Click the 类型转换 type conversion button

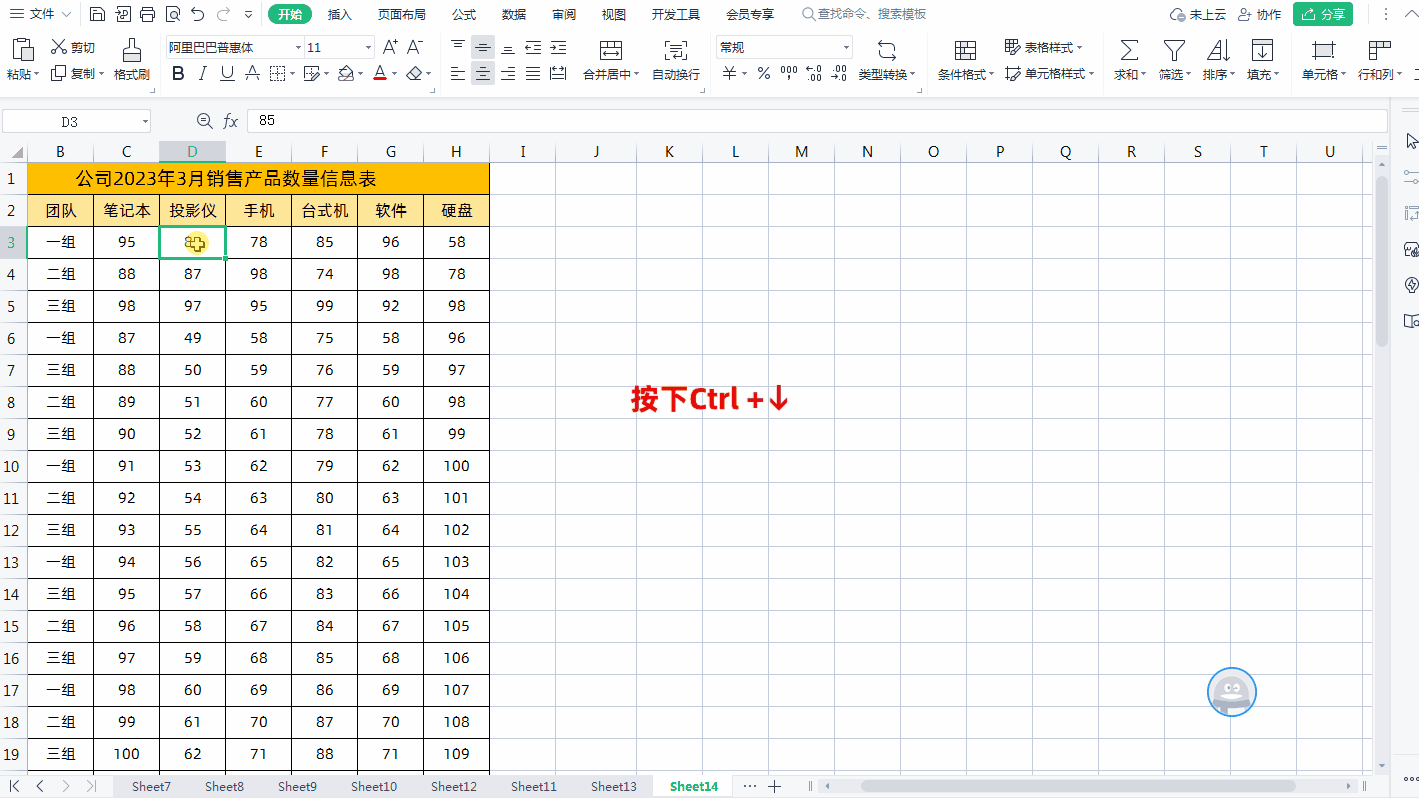(886, 60)
